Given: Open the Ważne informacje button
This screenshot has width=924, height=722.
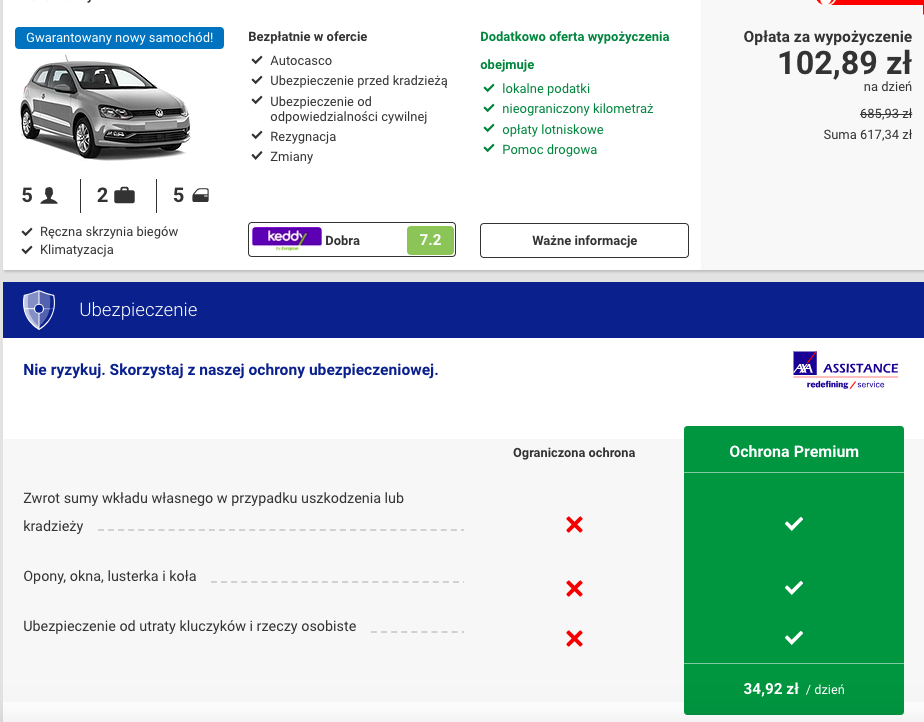Looking at the screenshot, I should 584,240.
